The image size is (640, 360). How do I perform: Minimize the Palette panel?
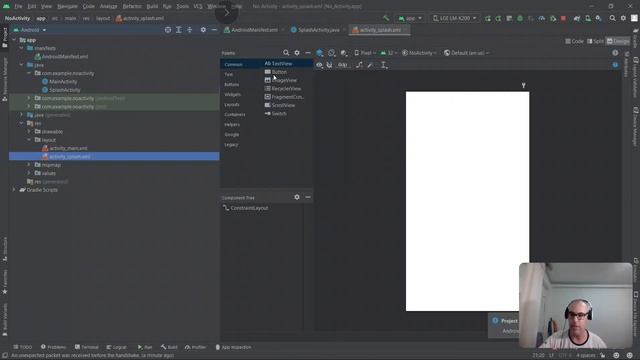[308, 53]
